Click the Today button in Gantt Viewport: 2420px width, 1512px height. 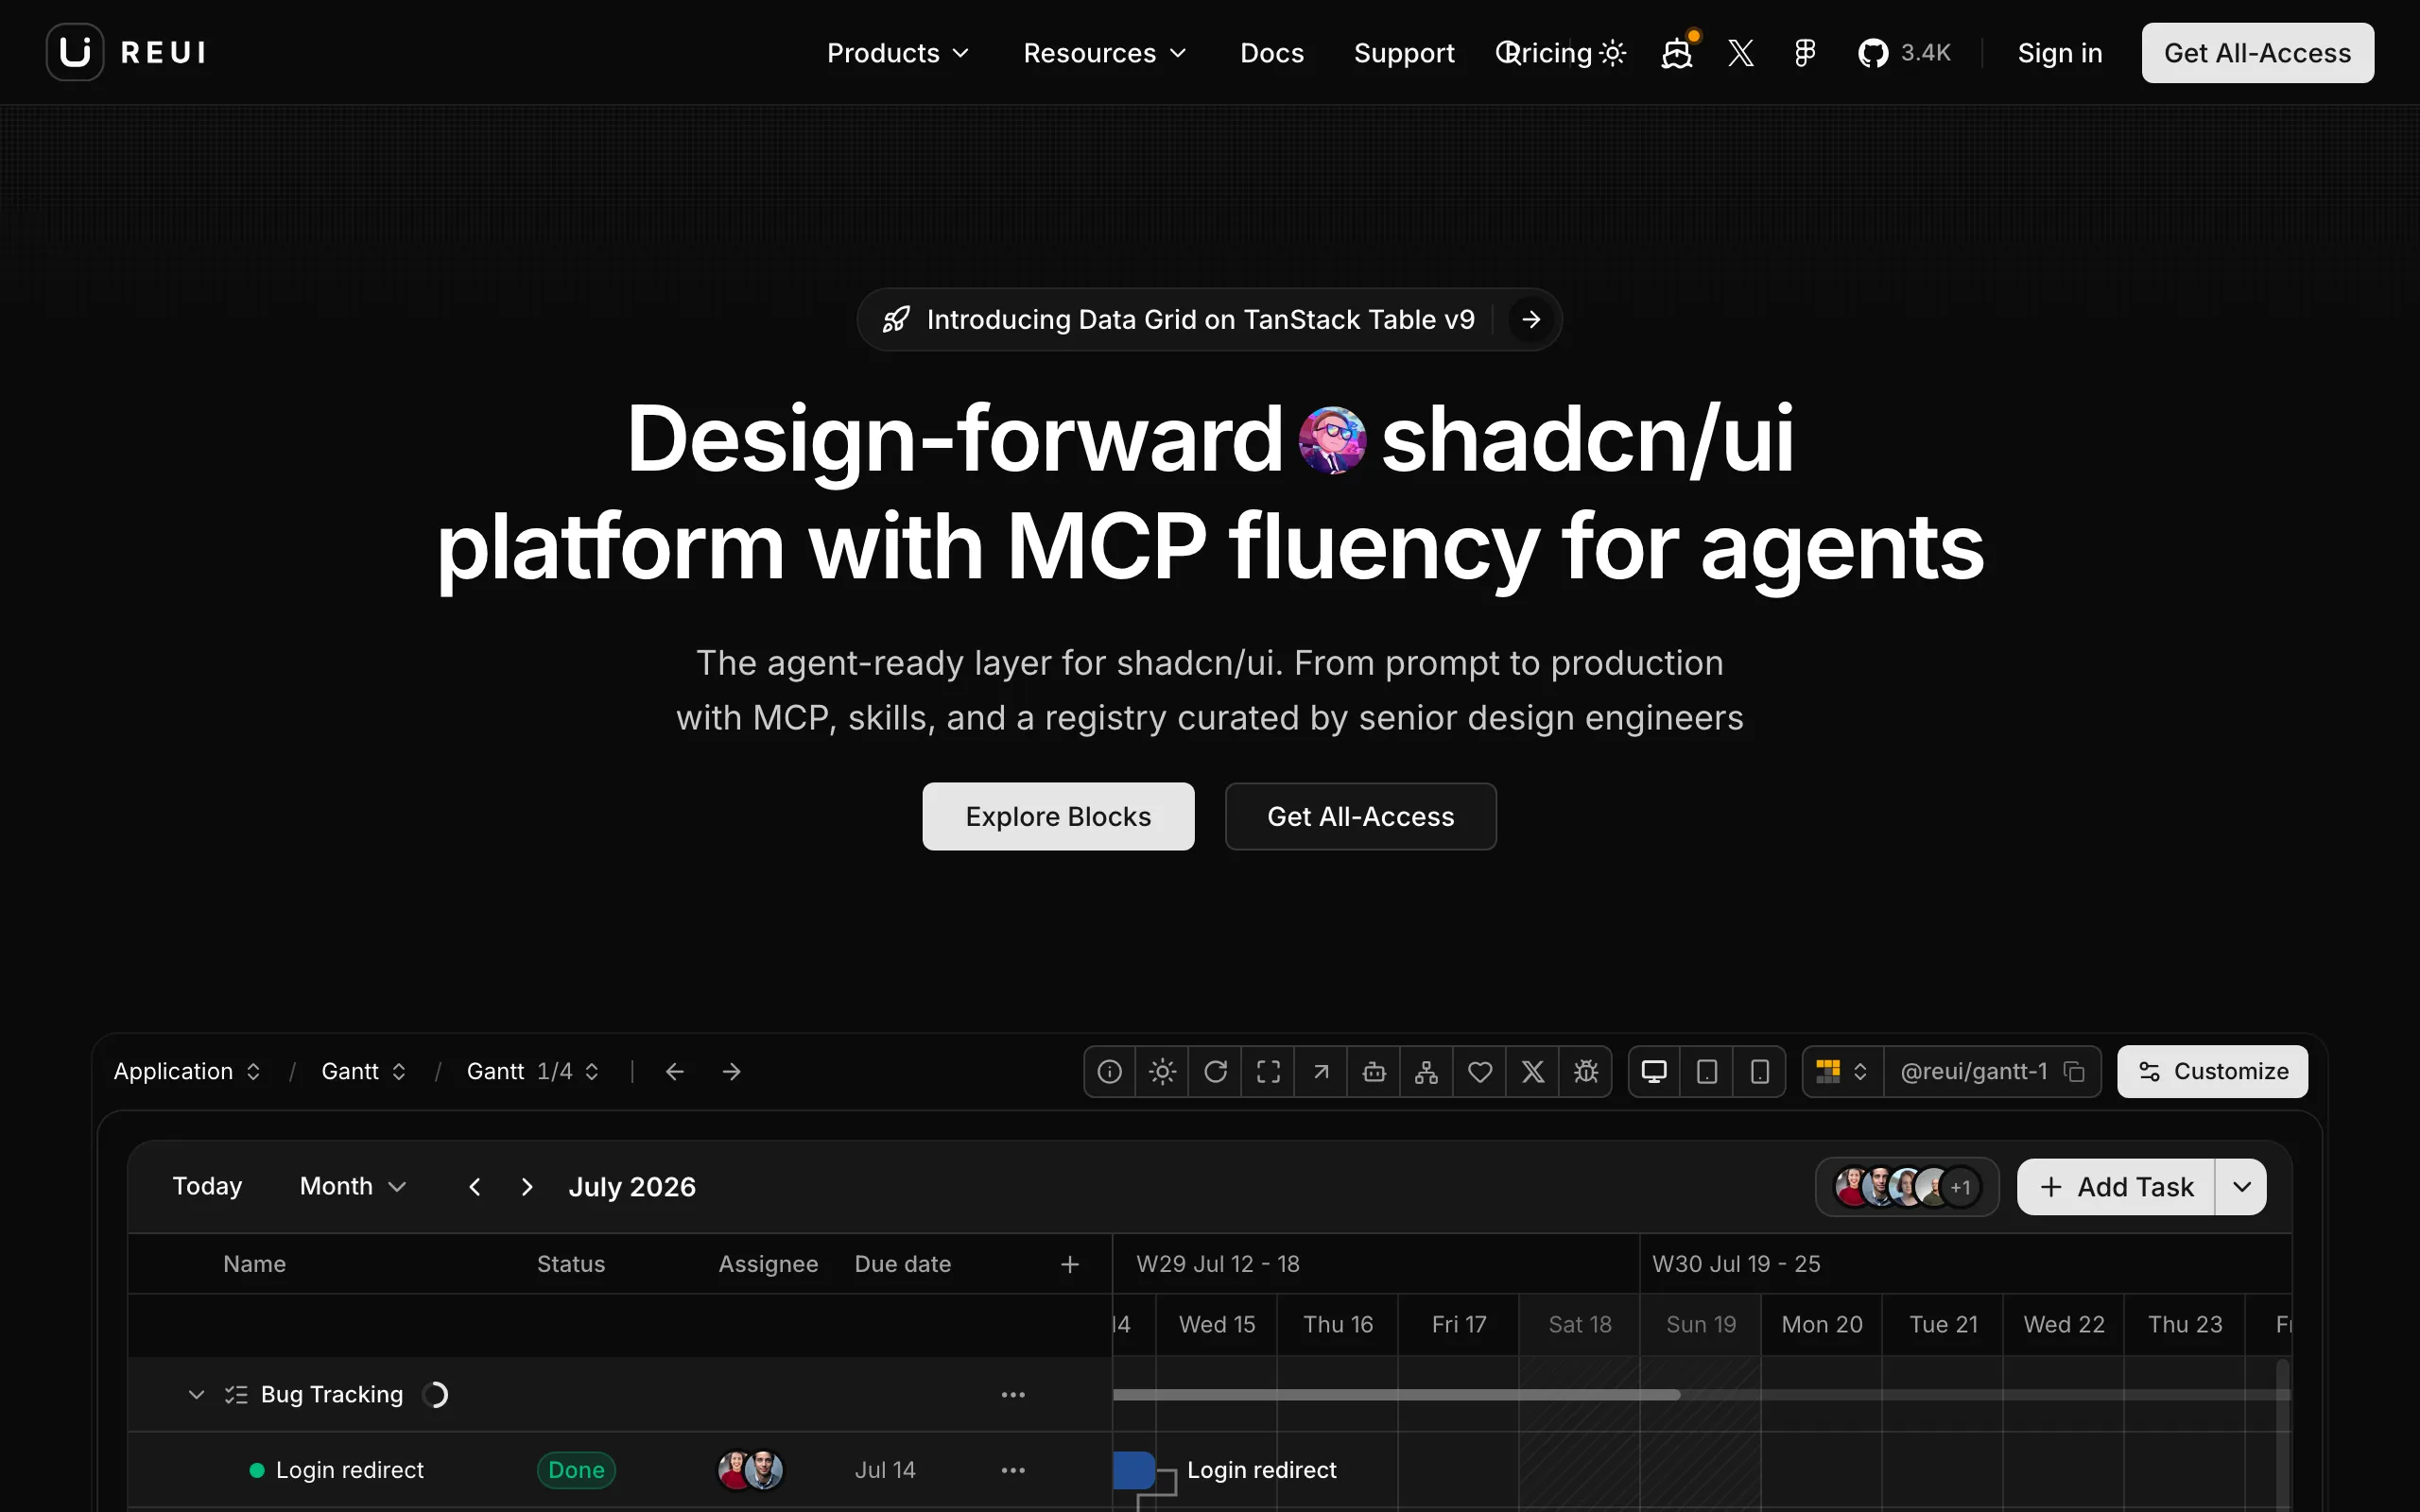(x=207, y=1186)
